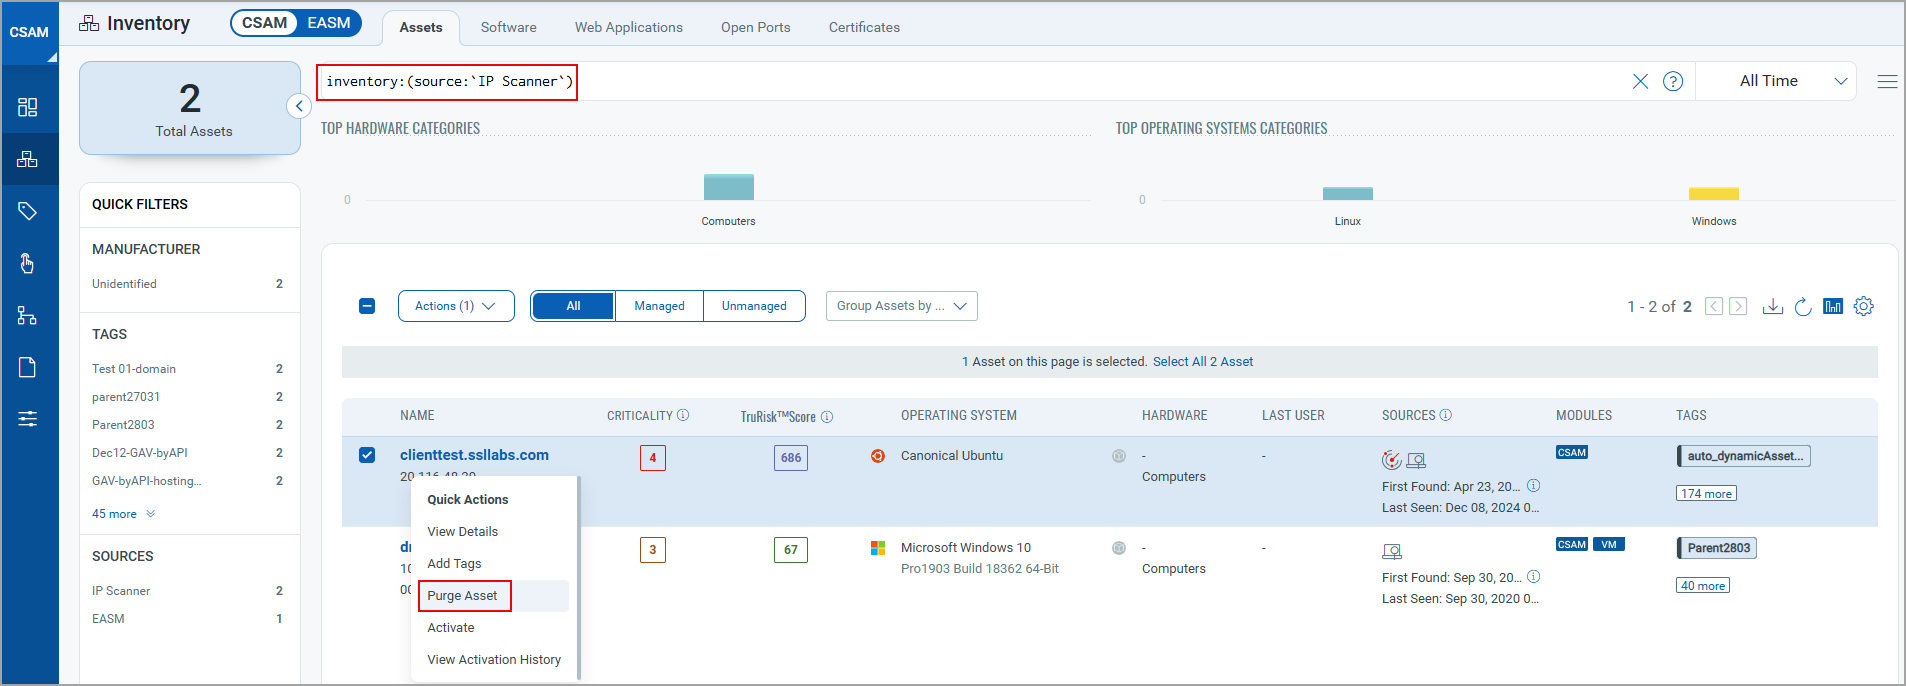The height and width of the screenshot is (686, 1906).
Task: Clear the search query with the X icon
Action: pyautogui.click(x=1640, y=81)
